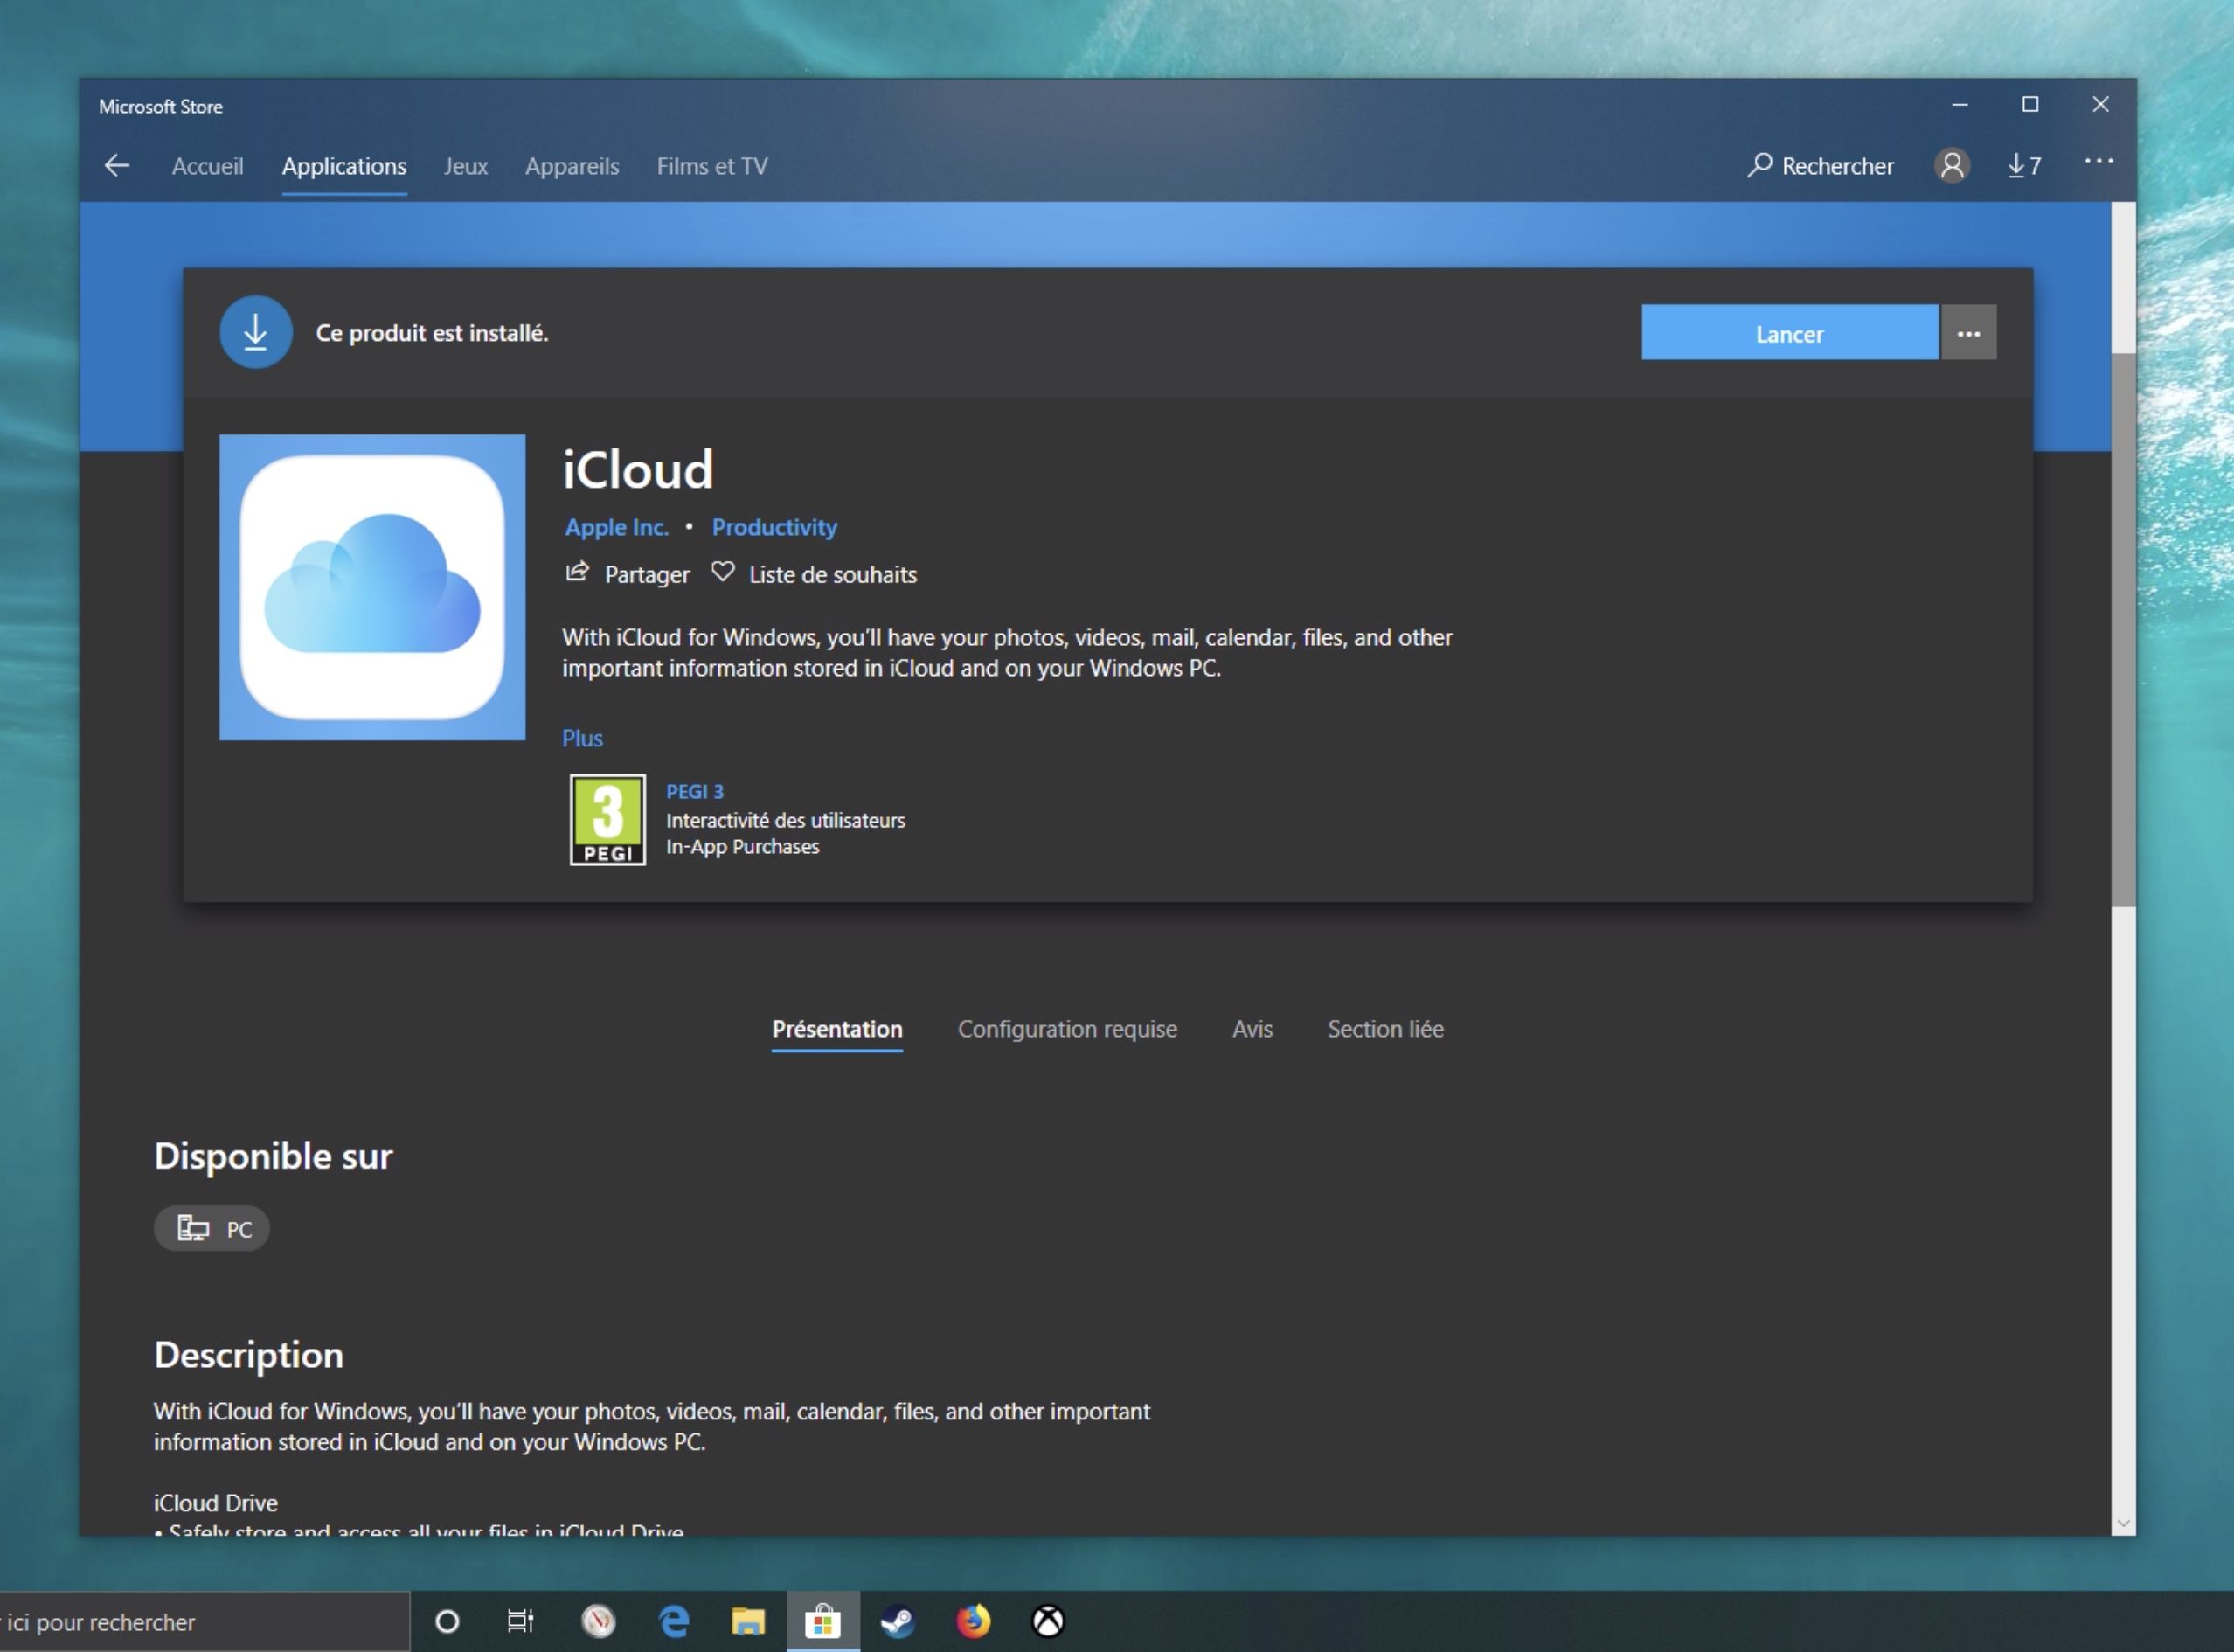Open the Apple Inc. publisher page
The width and height of the screenshot is (2234, 1652).
pos(616,527)
